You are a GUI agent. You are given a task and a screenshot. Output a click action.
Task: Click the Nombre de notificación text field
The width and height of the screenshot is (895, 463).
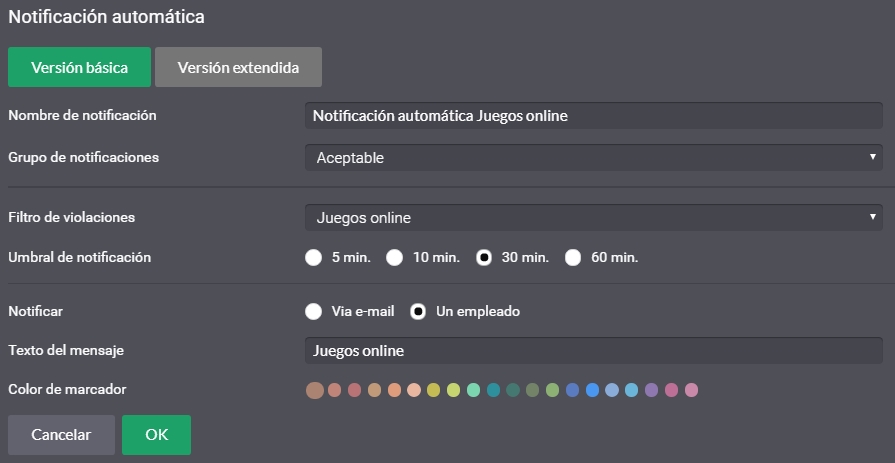click(x=594, y=116)
